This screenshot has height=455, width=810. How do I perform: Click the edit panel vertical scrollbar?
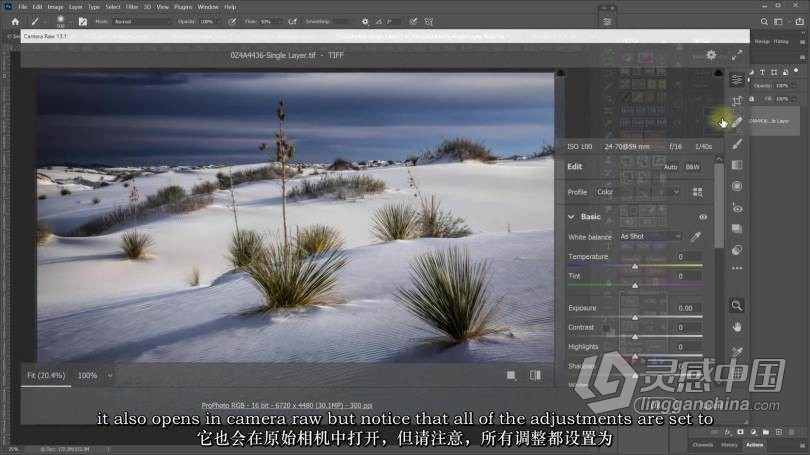(x=719, y=206)
